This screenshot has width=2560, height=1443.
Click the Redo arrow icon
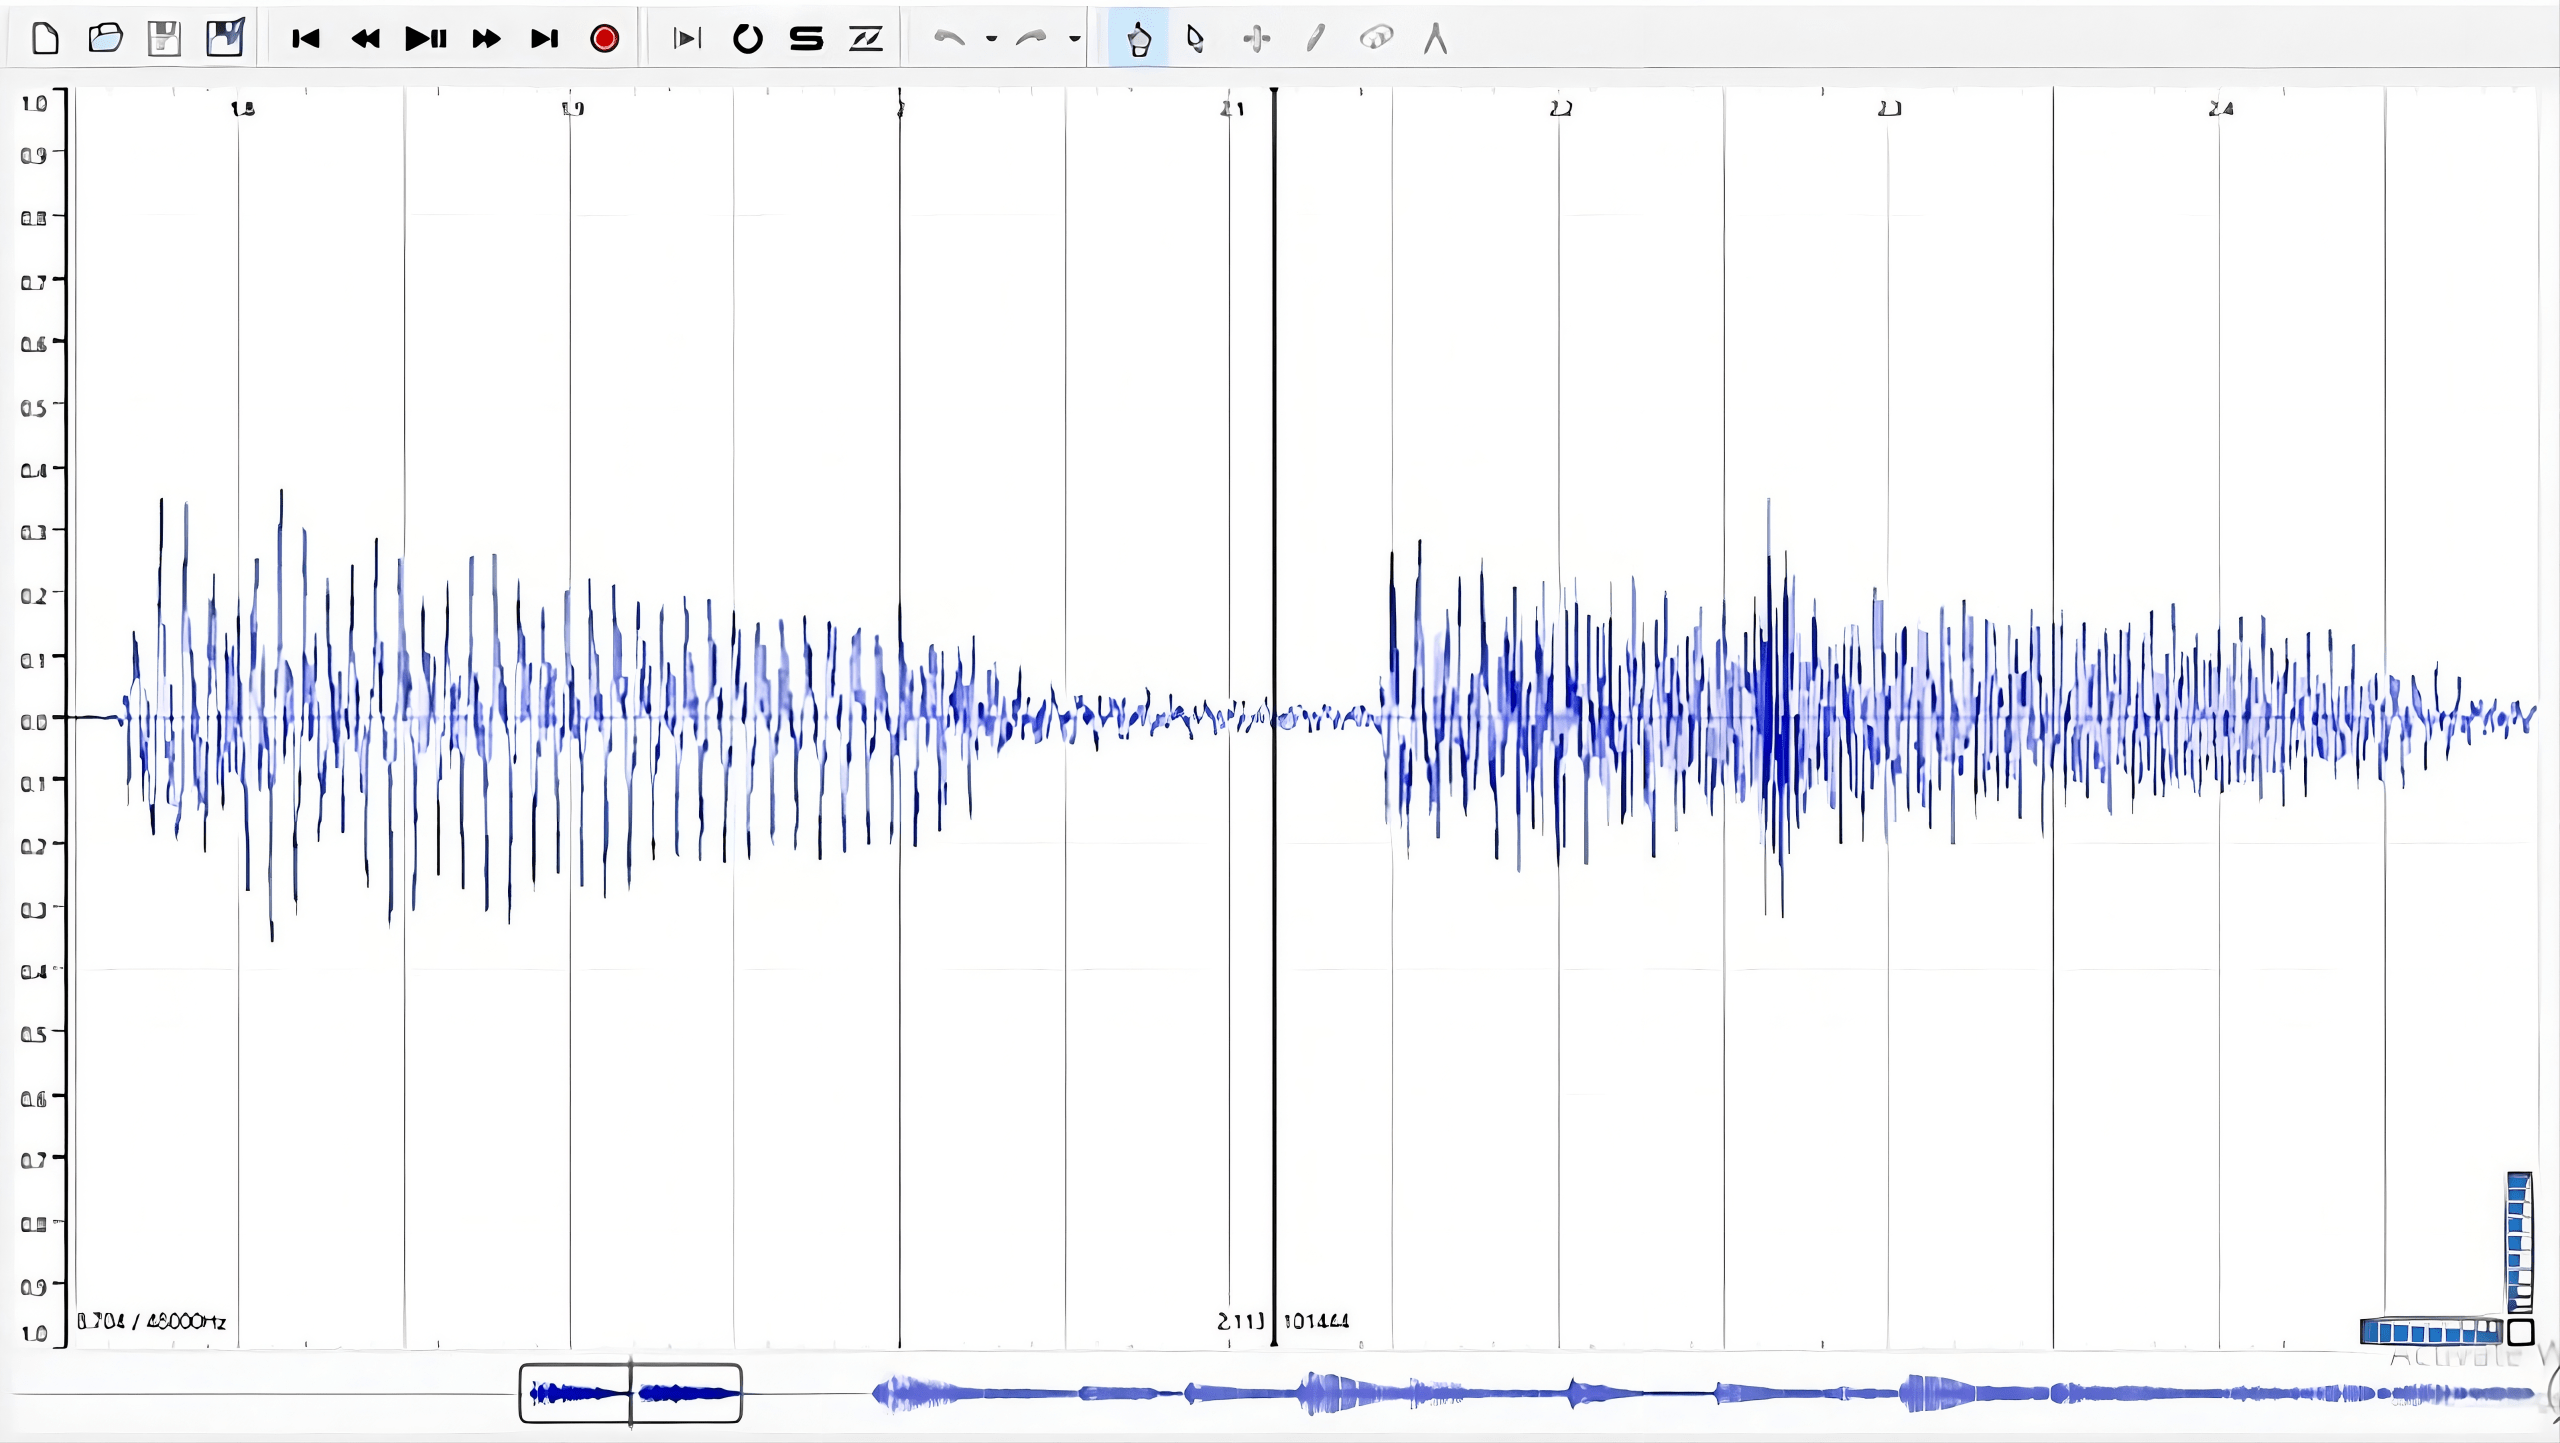coord(1031,39)
